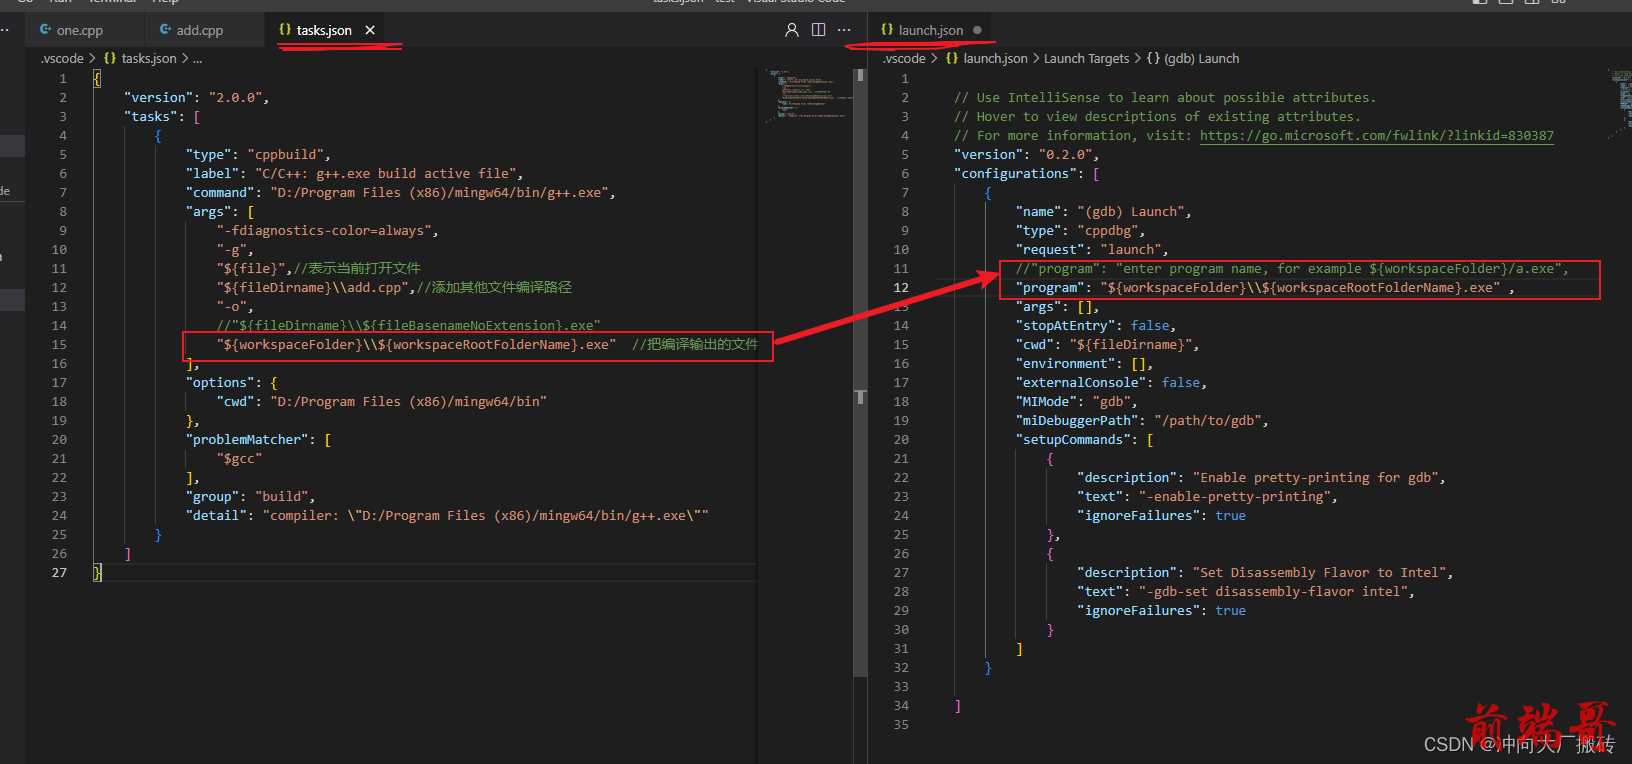
Task: Open tasks.json breadcrumb segment
Action: tap(149, 59)
